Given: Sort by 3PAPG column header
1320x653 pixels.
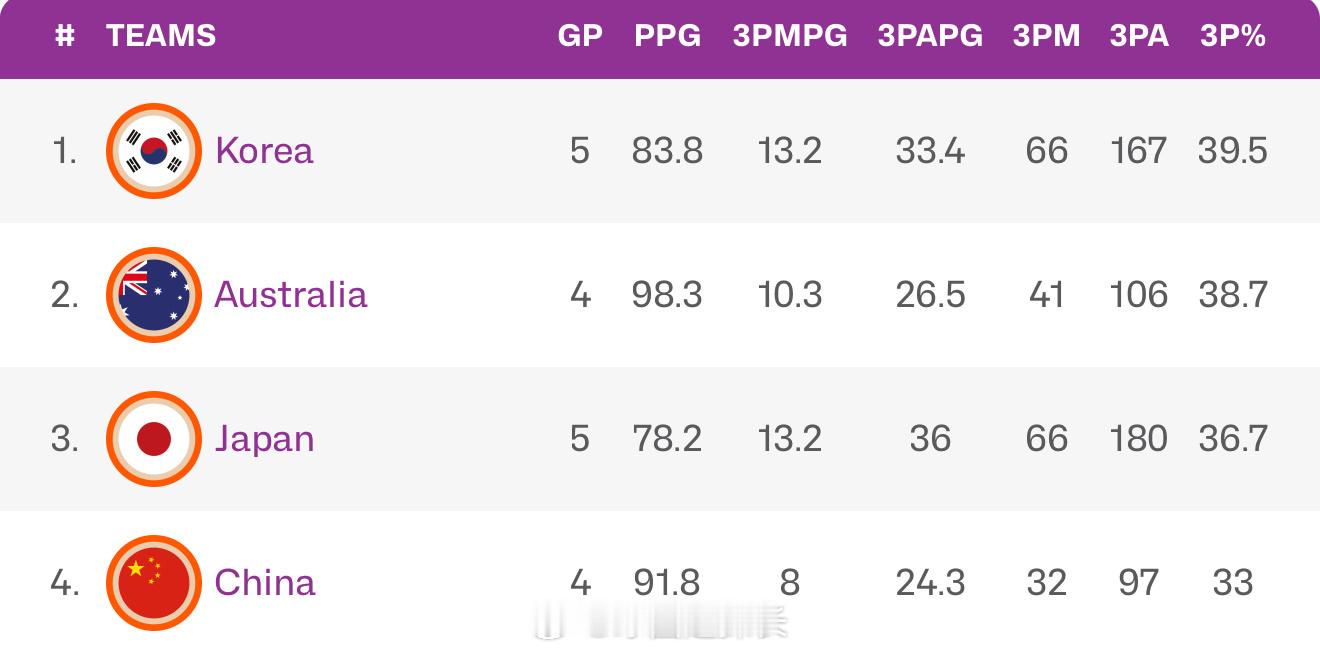Looking at the screenshot, I should [930, 36].
